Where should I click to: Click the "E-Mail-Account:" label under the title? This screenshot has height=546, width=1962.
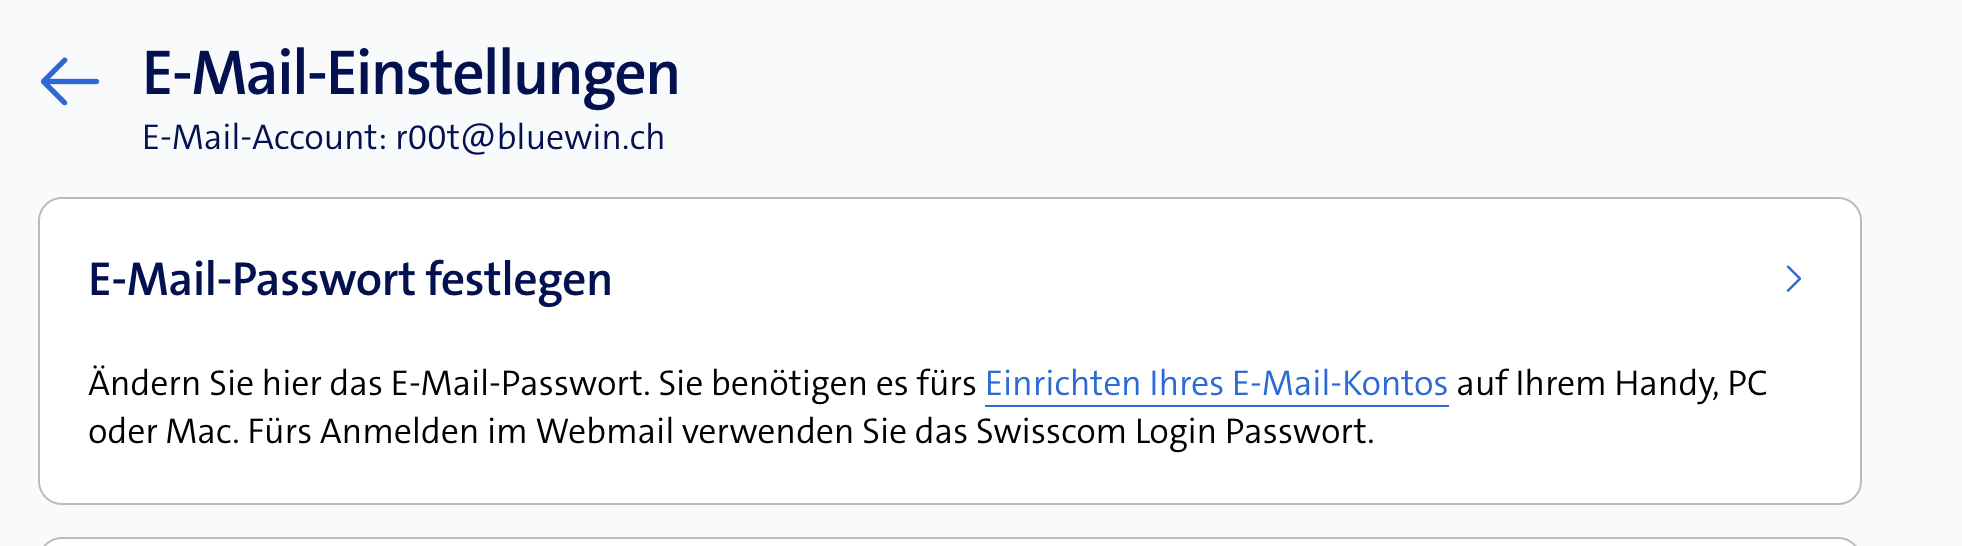[x=264, y=138]
